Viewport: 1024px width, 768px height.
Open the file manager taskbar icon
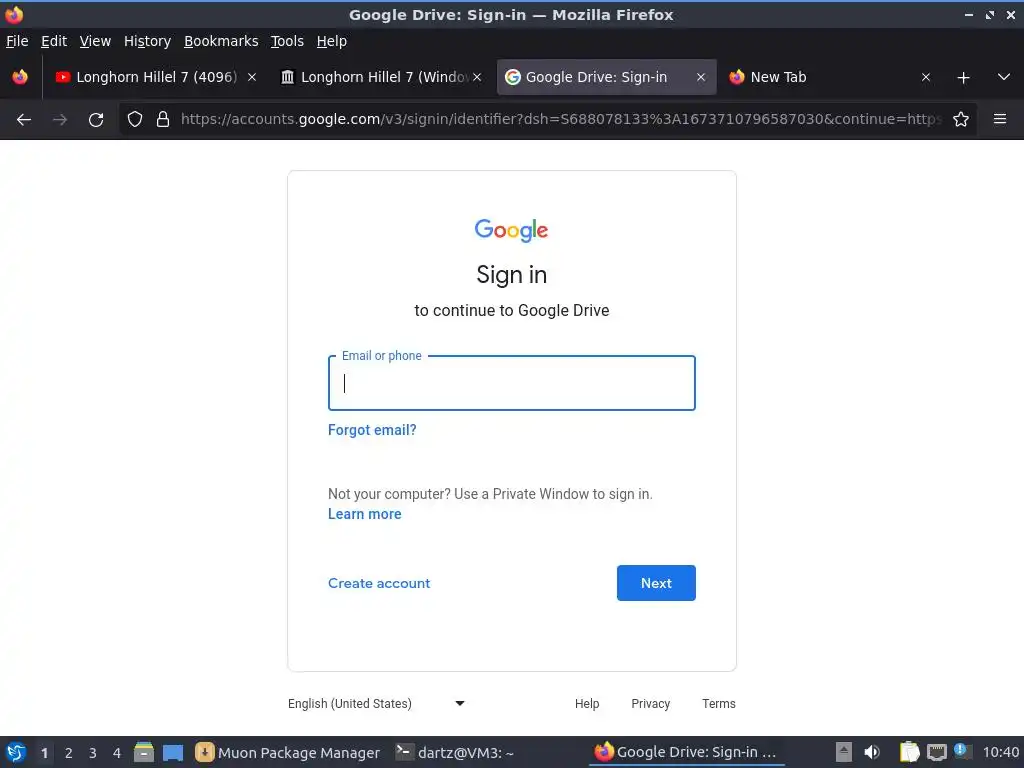(144, 752)
